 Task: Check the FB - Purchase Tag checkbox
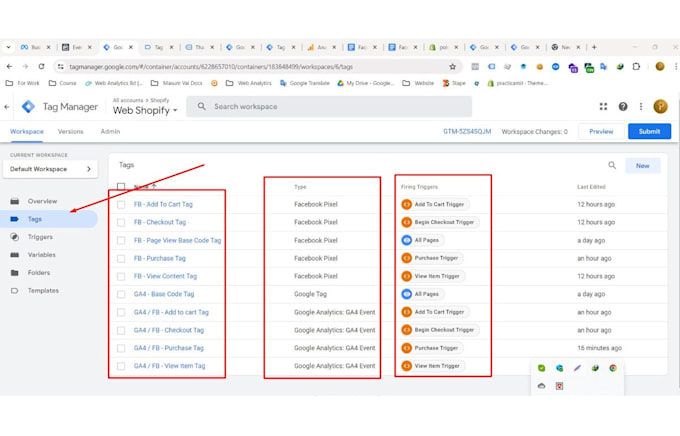tap(121, 258)
